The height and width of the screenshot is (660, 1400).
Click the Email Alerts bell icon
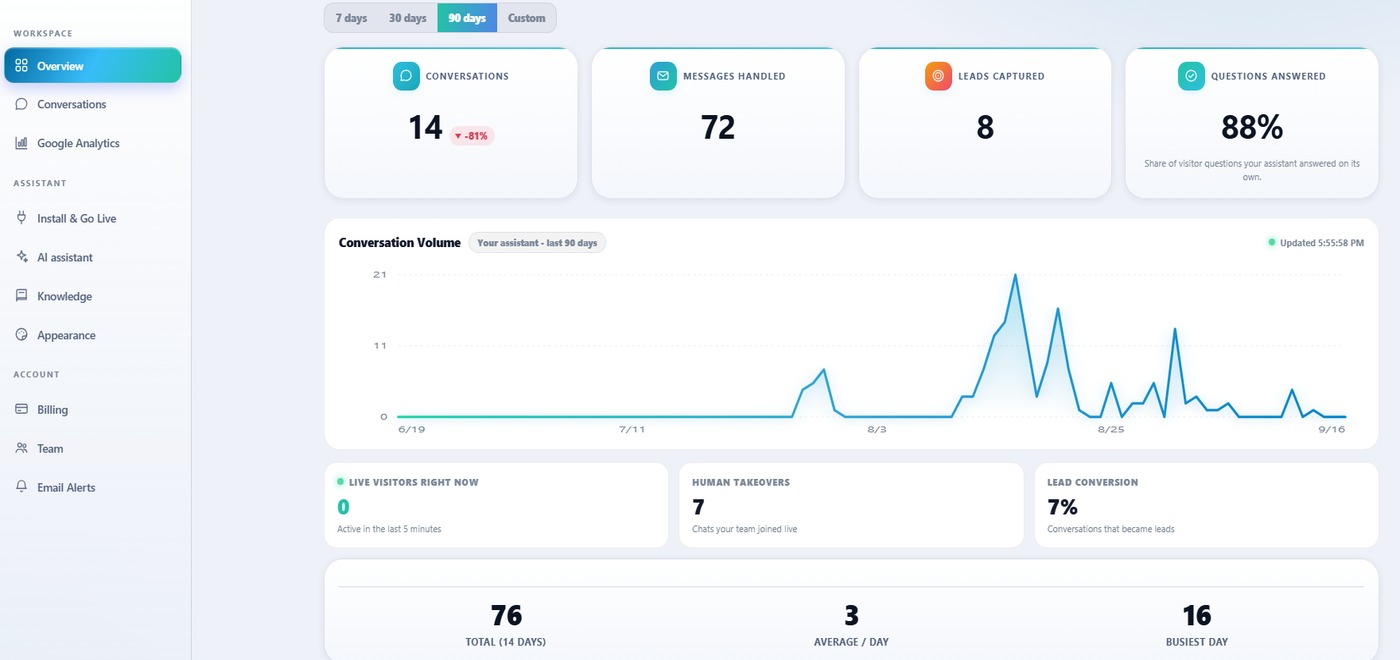[21, 487]
